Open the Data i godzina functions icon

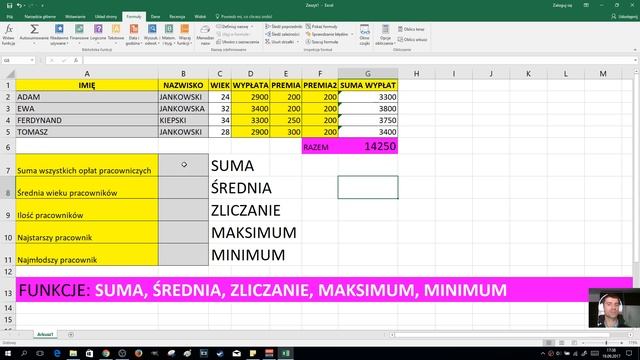133,29
